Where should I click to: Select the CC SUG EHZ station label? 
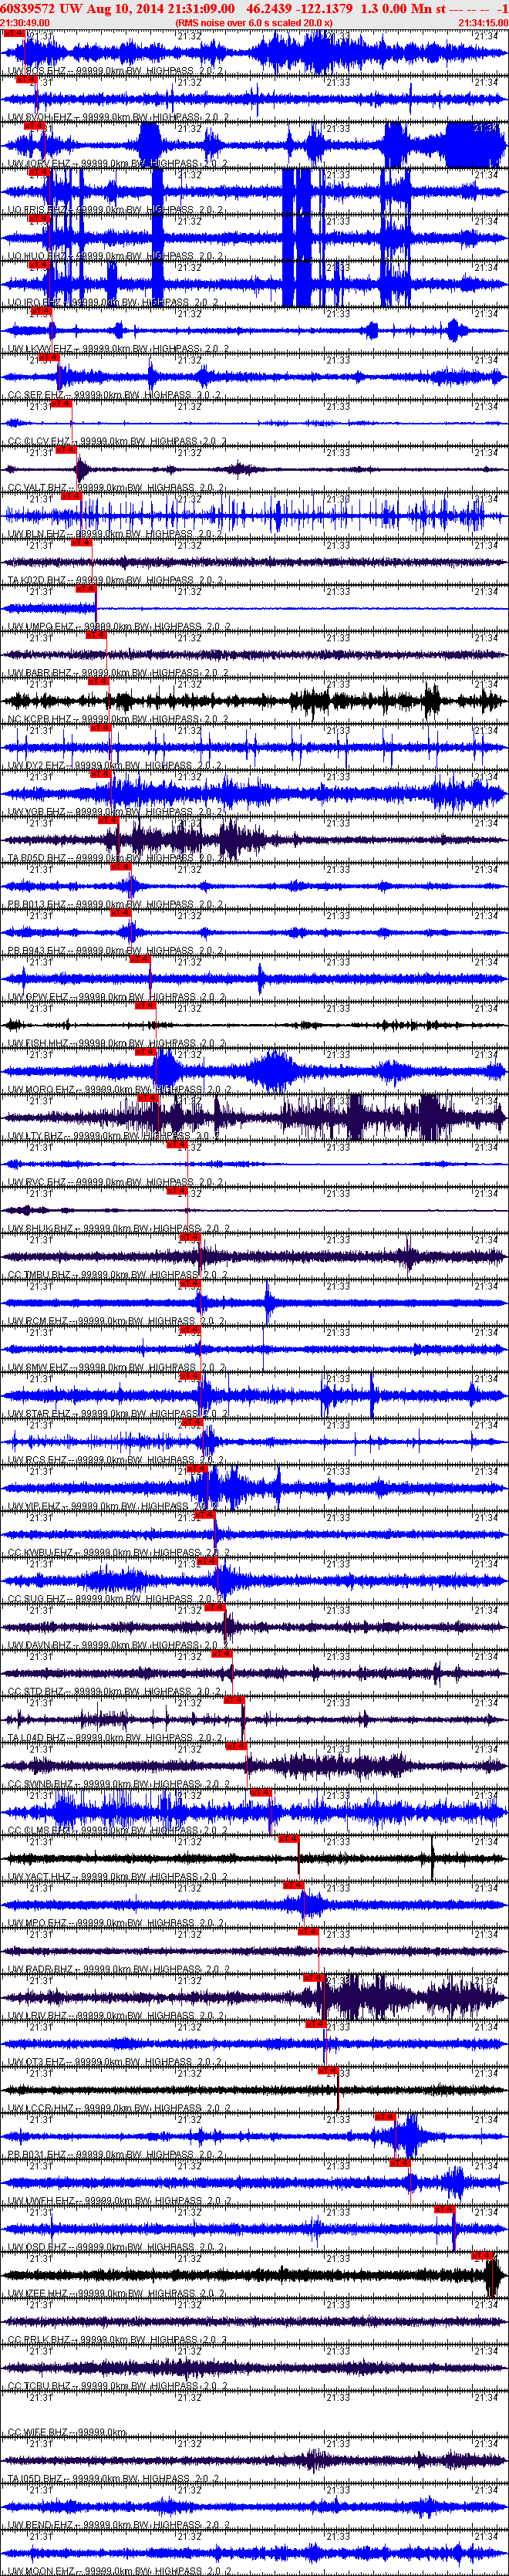click(116, 1599)
